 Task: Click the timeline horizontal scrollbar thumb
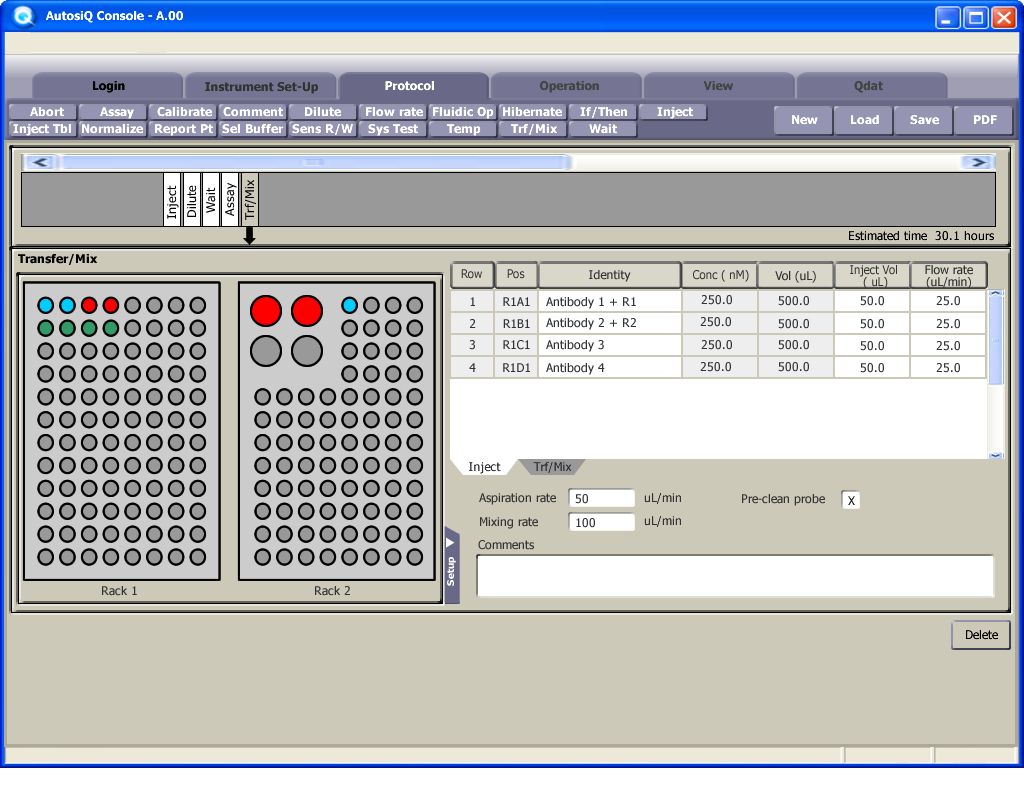click(x=314, y=162)
